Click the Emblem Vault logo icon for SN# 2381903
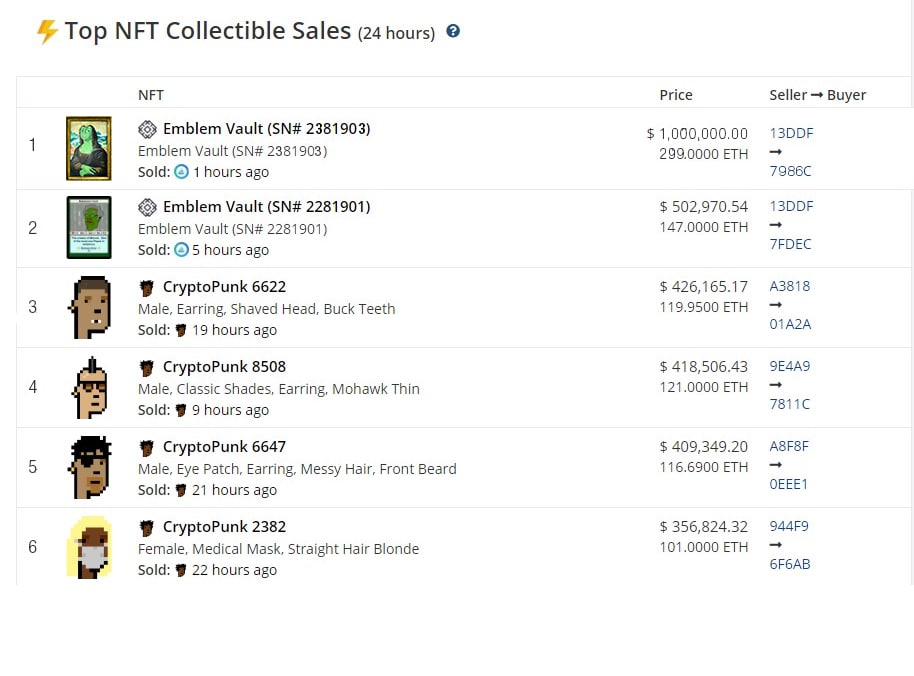Screen dimensions: 914x676 point(147,129)
